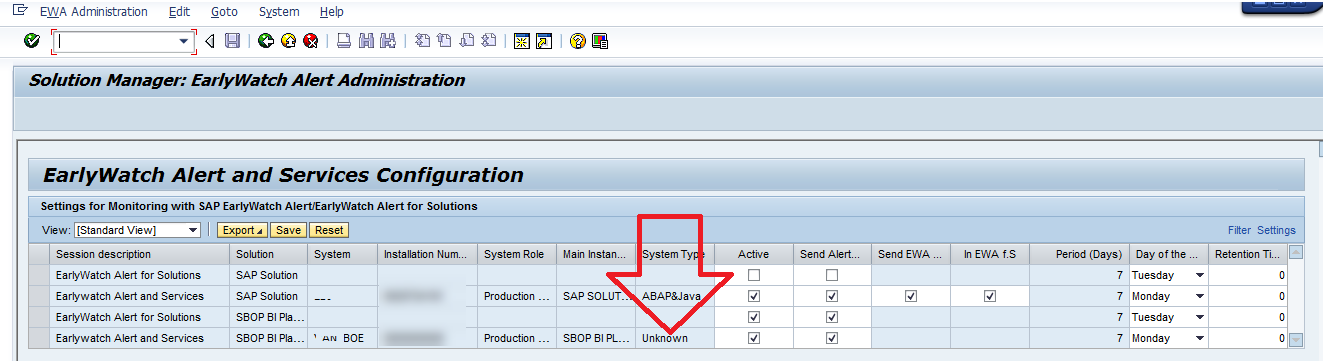Click the Active column header
The image size is (1323, 362).
754,254
